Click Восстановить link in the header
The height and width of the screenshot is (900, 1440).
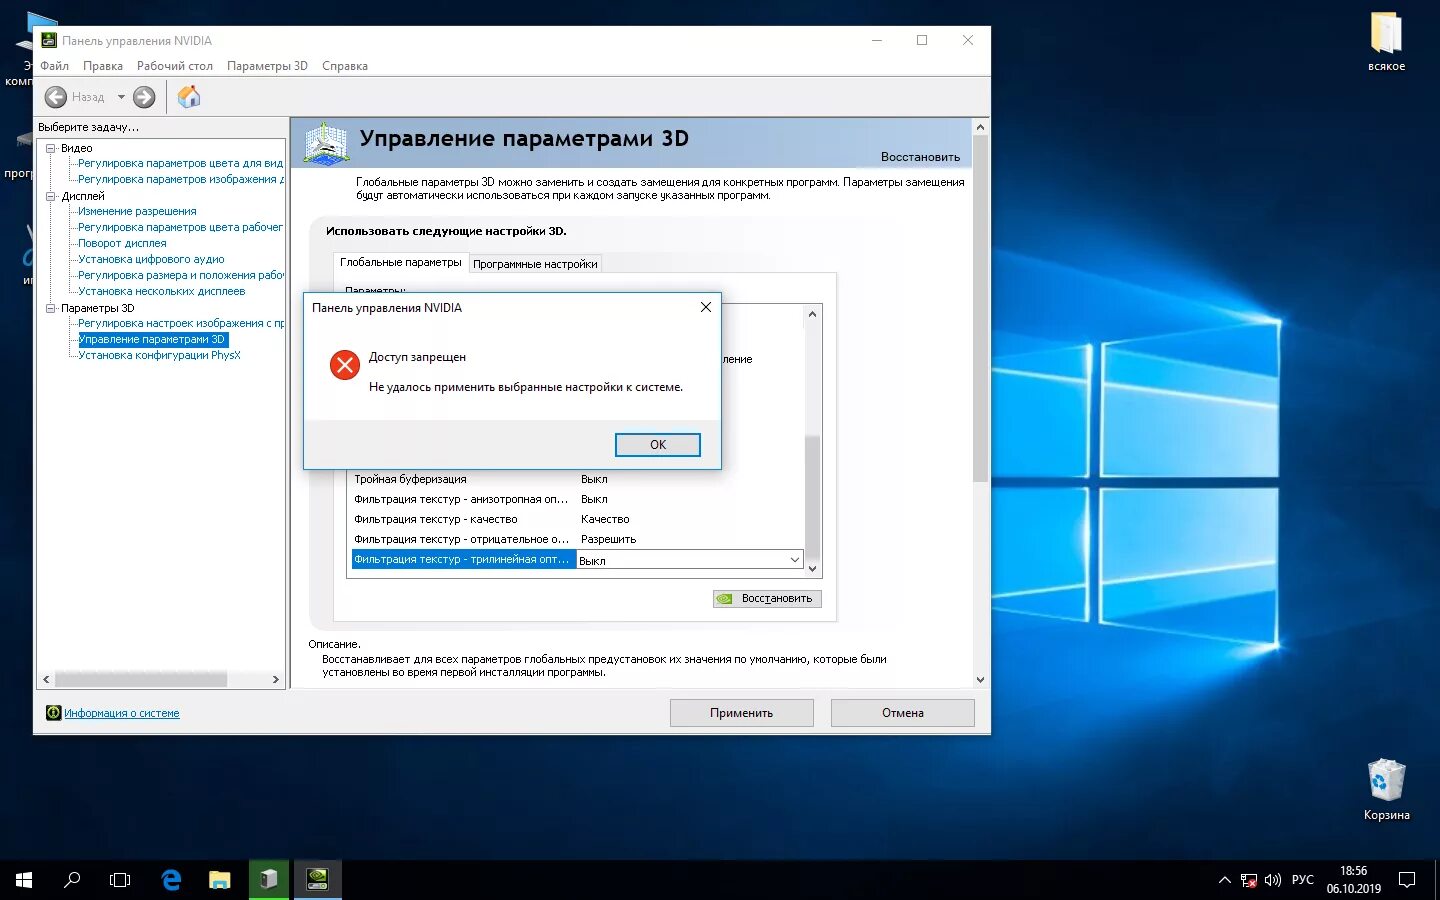coord(920,157)
